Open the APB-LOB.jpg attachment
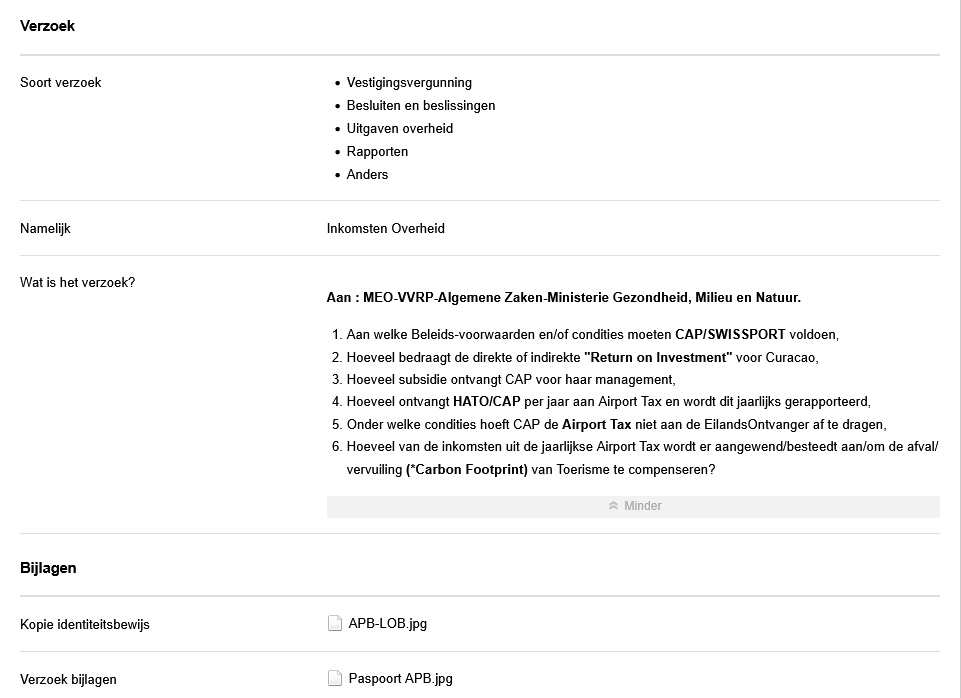Image resolution: width=961 pixels, height=698 pixels. (x=387, y=624)
